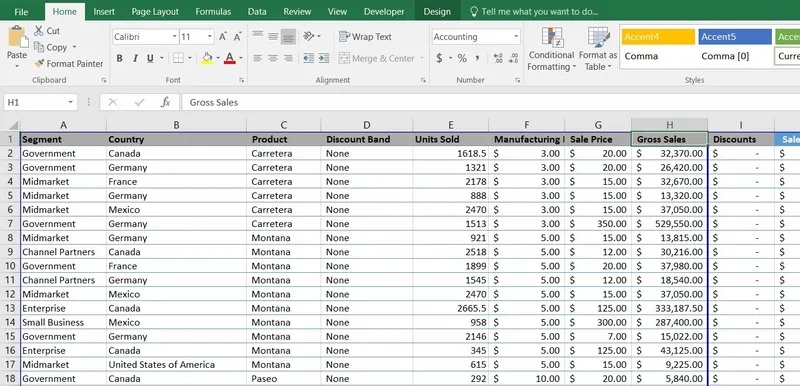
Task: Open the Name Box dropdown arrow
Action: (70, 102)
